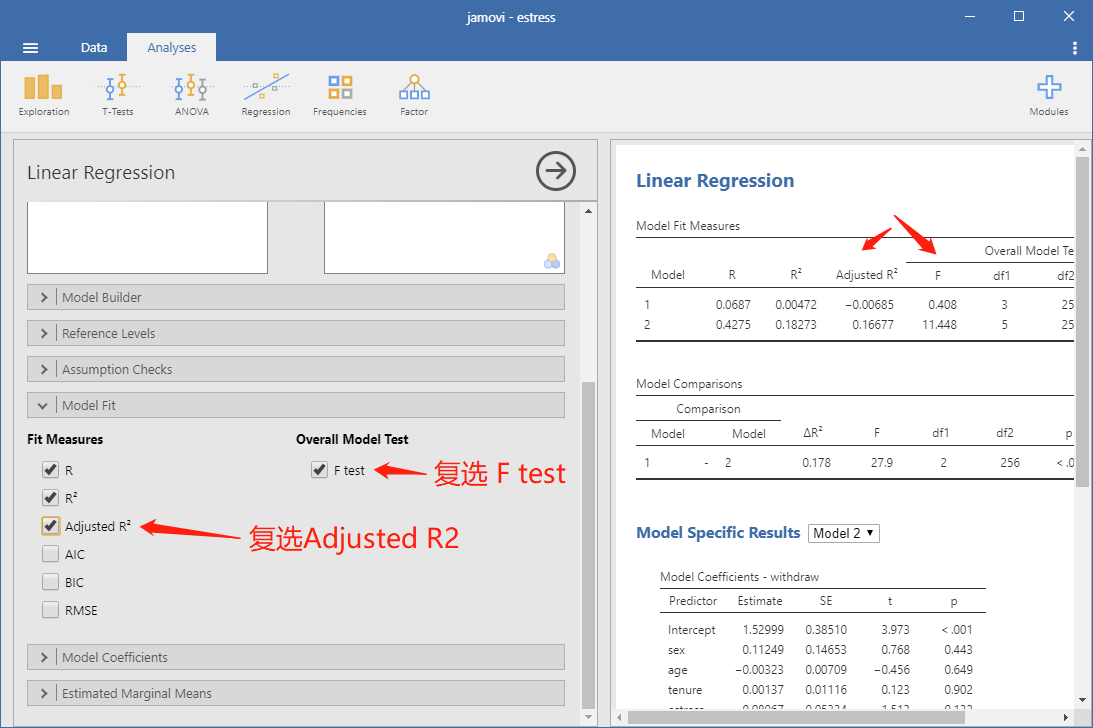Uncheck the F test checkbox
The width and height of the screenshot is (1093, 728).
[319, 470]
